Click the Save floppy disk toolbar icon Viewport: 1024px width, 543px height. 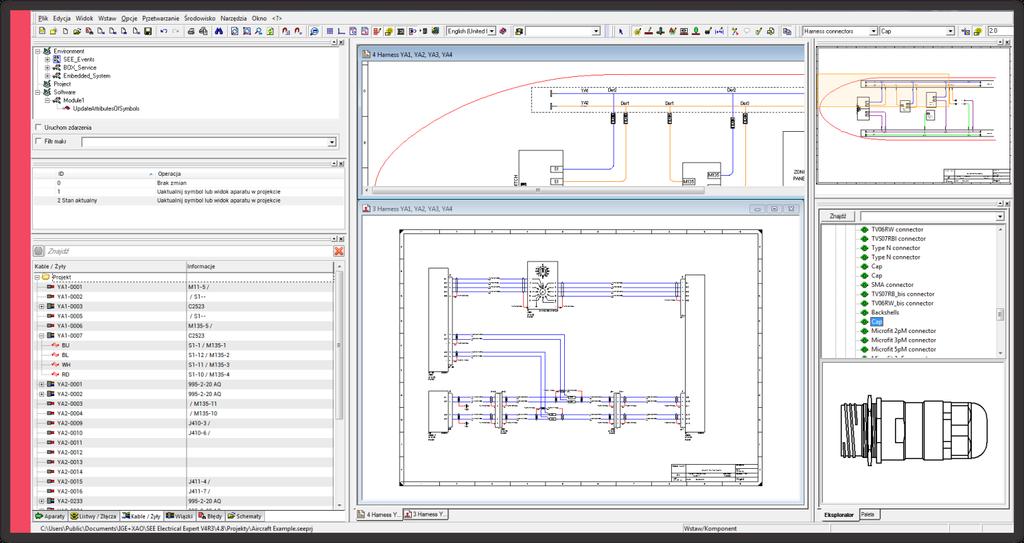pyautogui.click(x=148, y=31)
